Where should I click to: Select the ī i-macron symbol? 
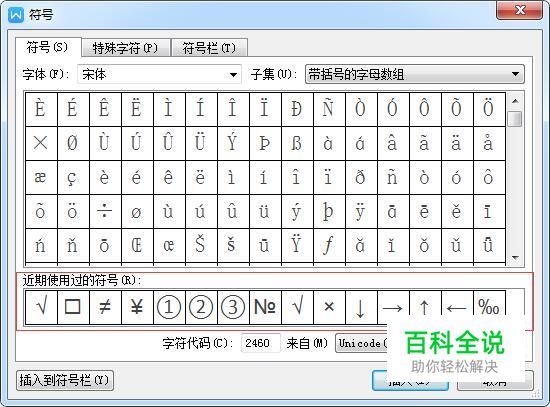pyautogui.click(x=489, y=212)
